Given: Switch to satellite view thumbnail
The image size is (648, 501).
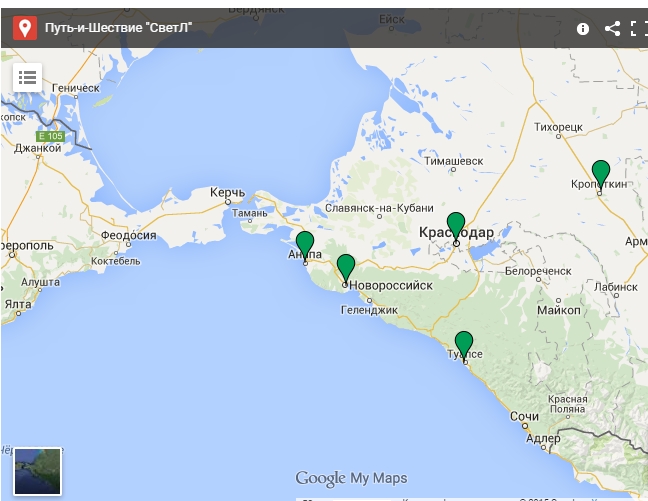Looking at the screenshot, I should coord(38,471).
